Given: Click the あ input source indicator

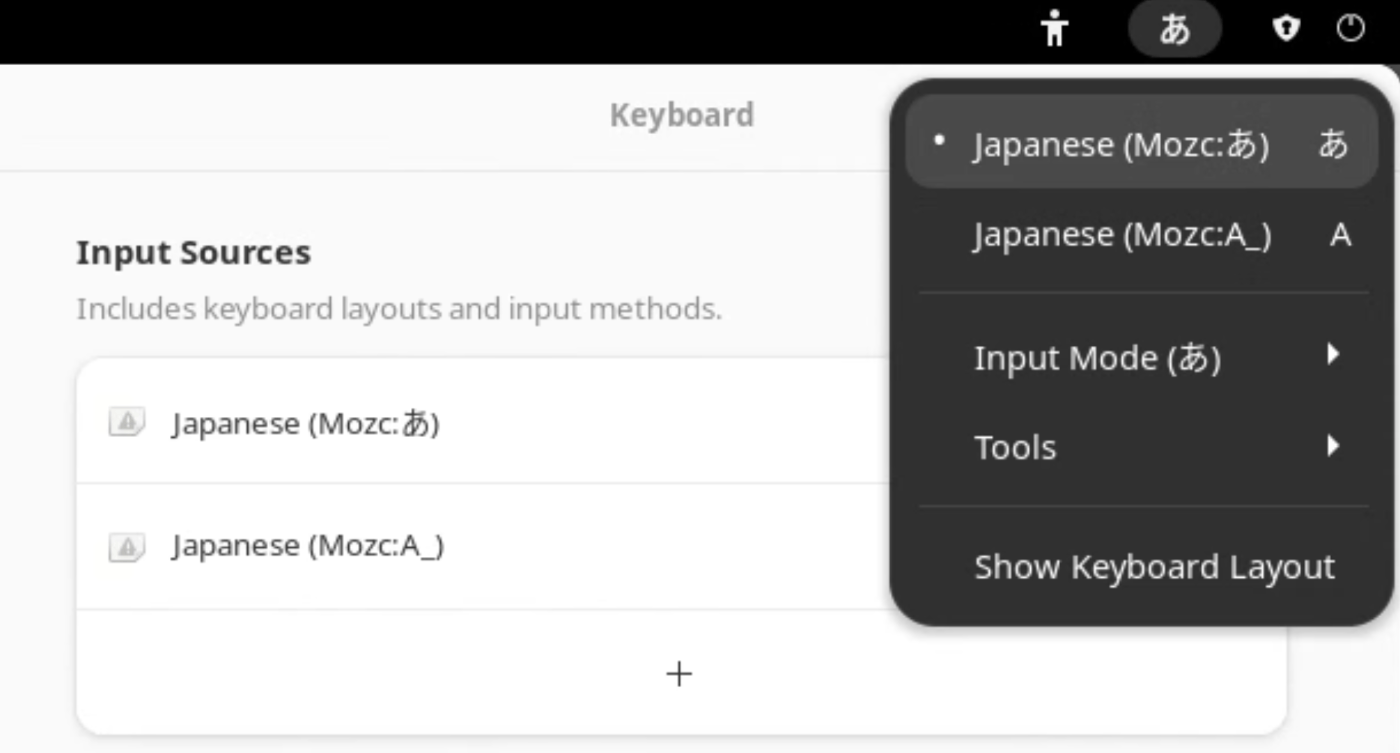Looking at the screenshot, I should coord(1175,29).
